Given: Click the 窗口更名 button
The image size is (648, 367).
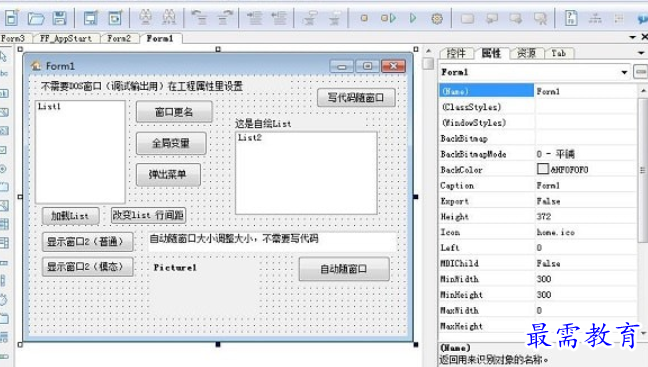Looking at the screenshot, I should (174, 112).
